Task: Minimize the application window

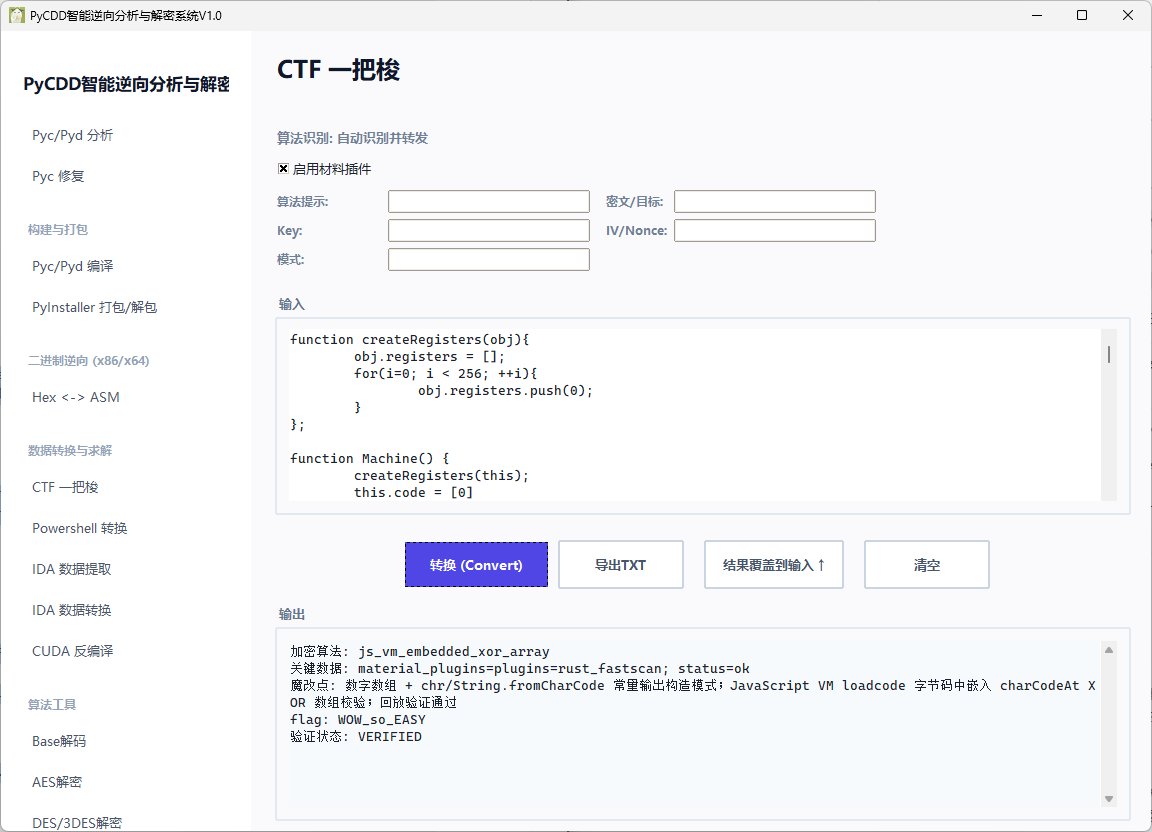Action: (1037, 15)
